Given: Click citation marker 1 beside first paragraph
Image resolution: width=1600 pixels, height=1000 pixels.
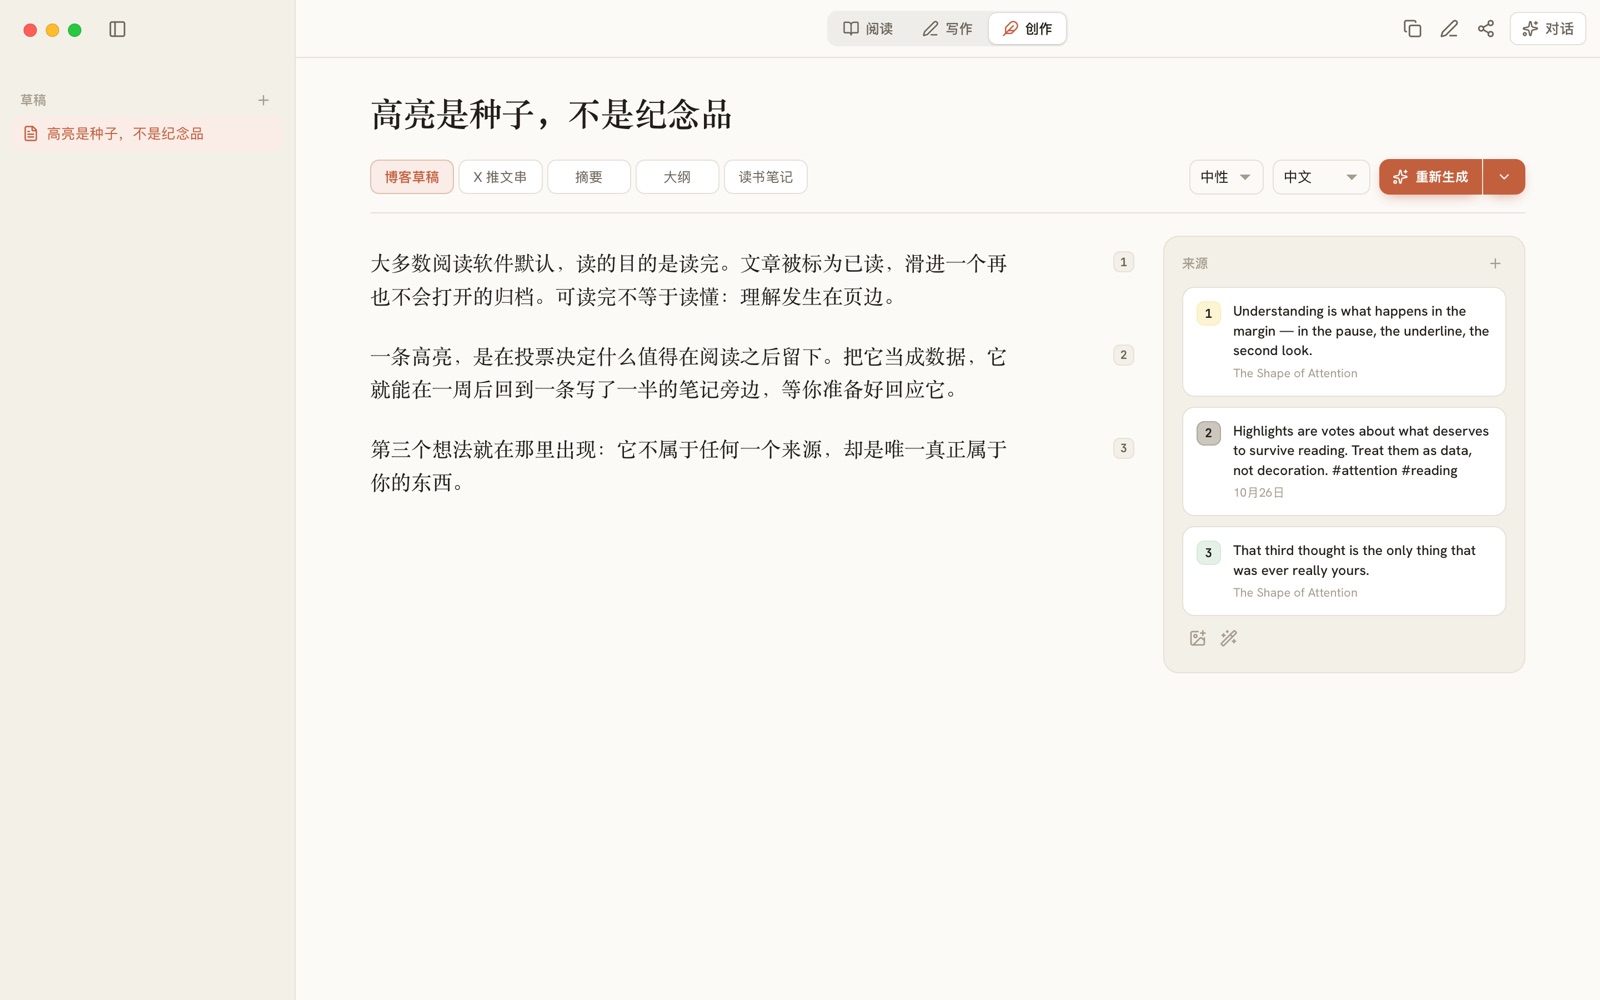Looking at the screenshot, I should click(x=1123, y=262).
